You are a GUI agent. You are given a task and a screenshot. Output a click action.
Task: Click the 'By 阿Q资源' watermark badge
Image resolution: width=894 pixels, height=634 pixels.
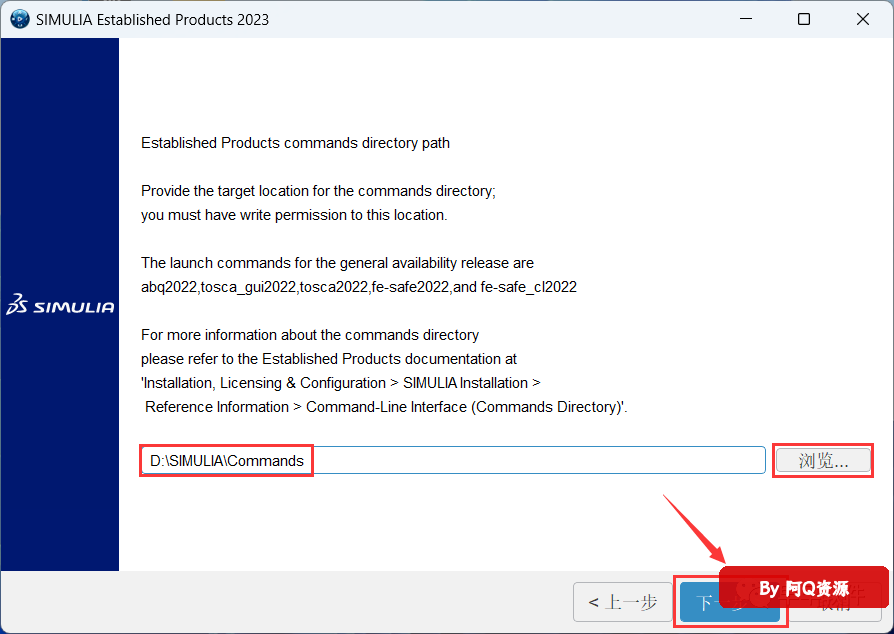pos(803,588)
